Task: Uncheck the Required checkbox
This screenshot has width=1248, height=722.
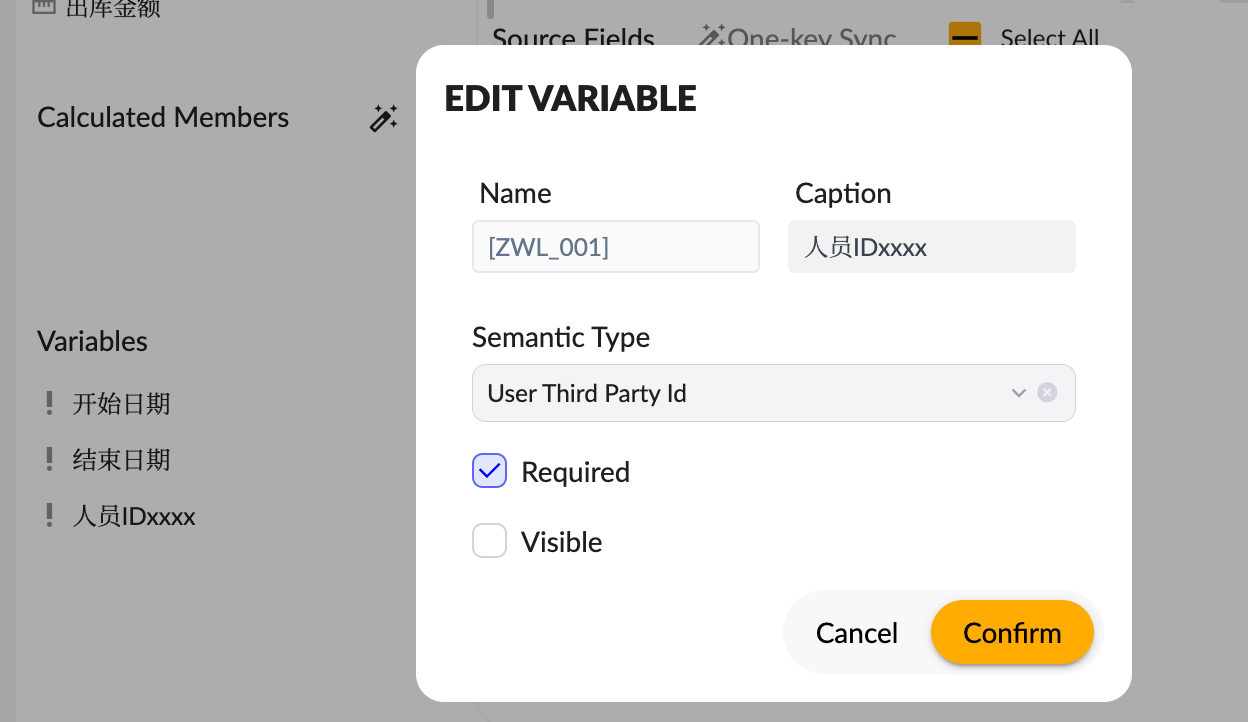Action: pyautogui.click(x=490, y=472)
